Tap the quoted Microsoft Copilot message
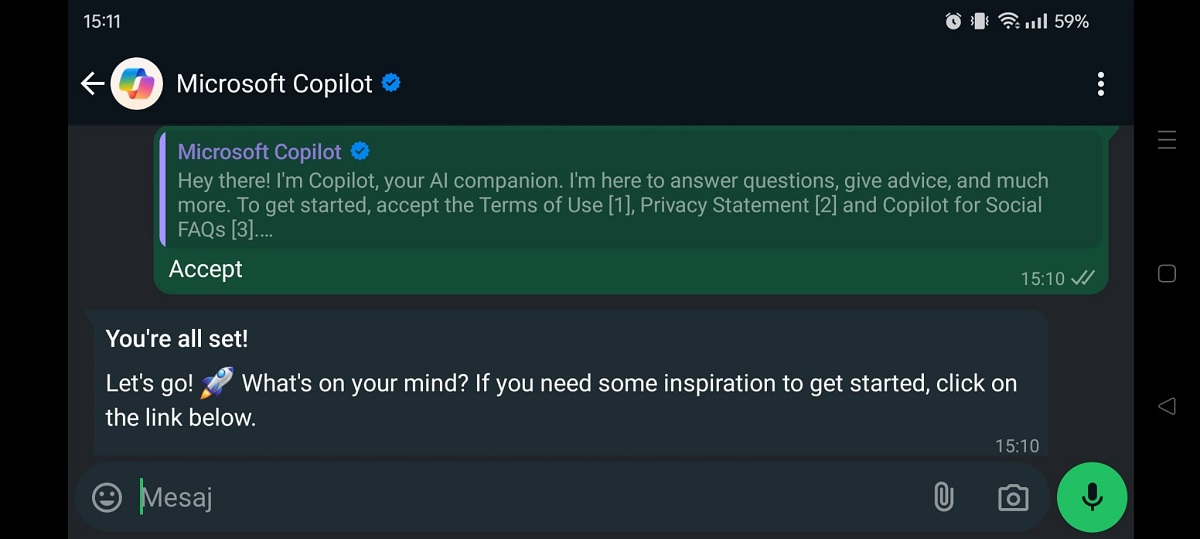This screenshot has height=539, width=1200. [x=630, y=190]
